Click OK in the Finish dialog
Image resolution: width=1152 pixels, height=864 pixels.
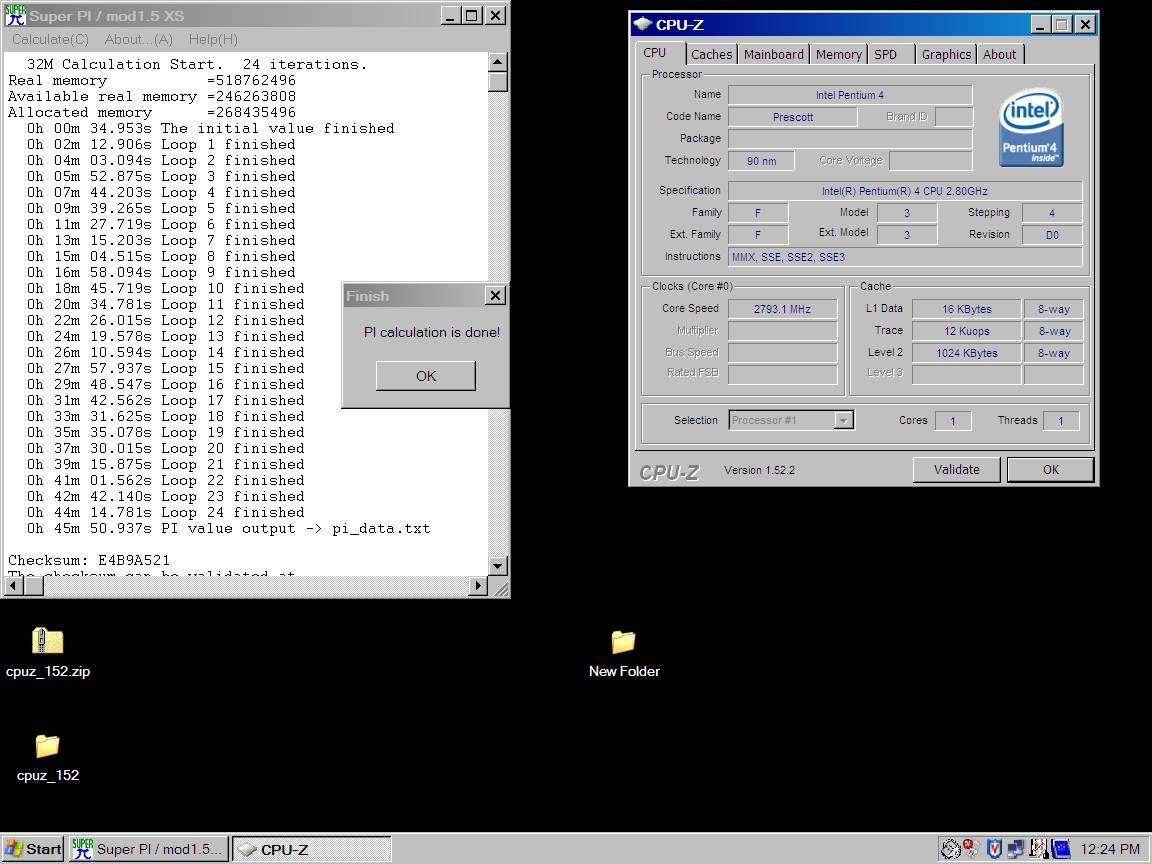coord(426,375)
